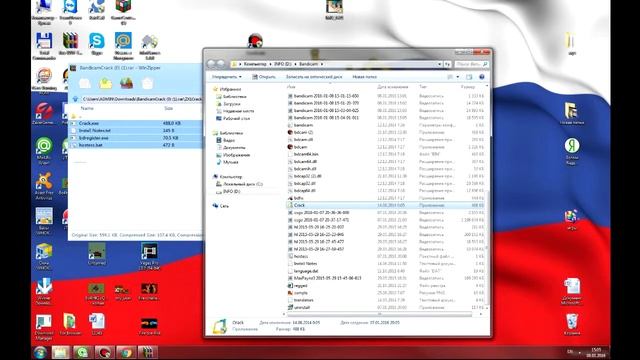Click Компьютер in the address breadcrumb
Image resolution: width=640 pixels, height=360 pixels.
click(x=255, y=64)
